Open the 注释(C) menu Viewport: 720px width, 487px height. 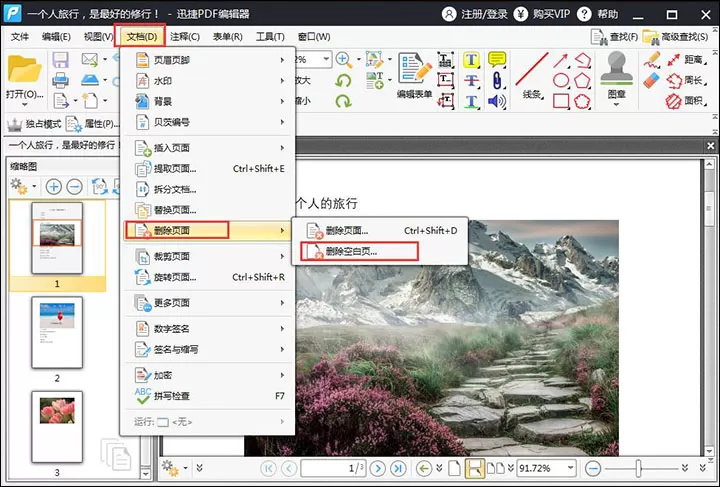[x=185, y=36]
